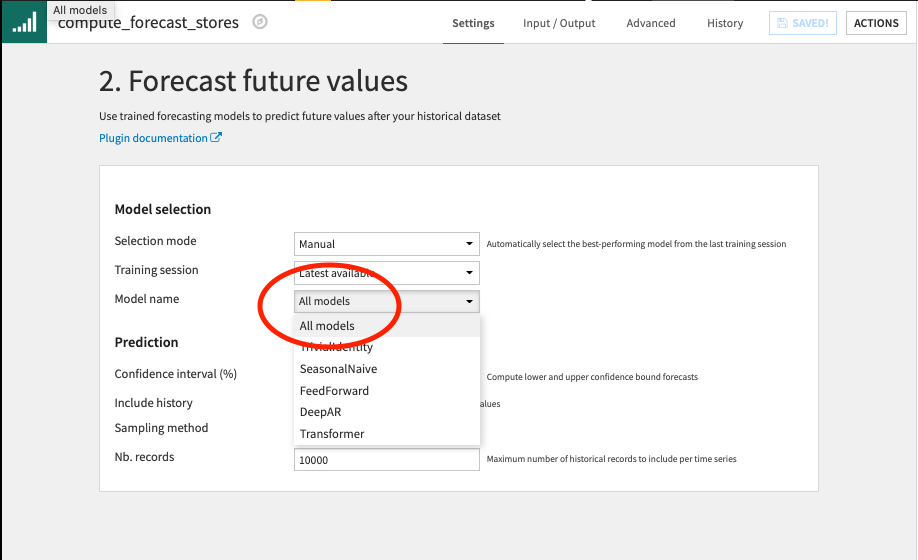Collapse the Model name dropdown showing All models
Image resolution: width=918 pixels, height=560 pixels.
(x=386, y=301)
